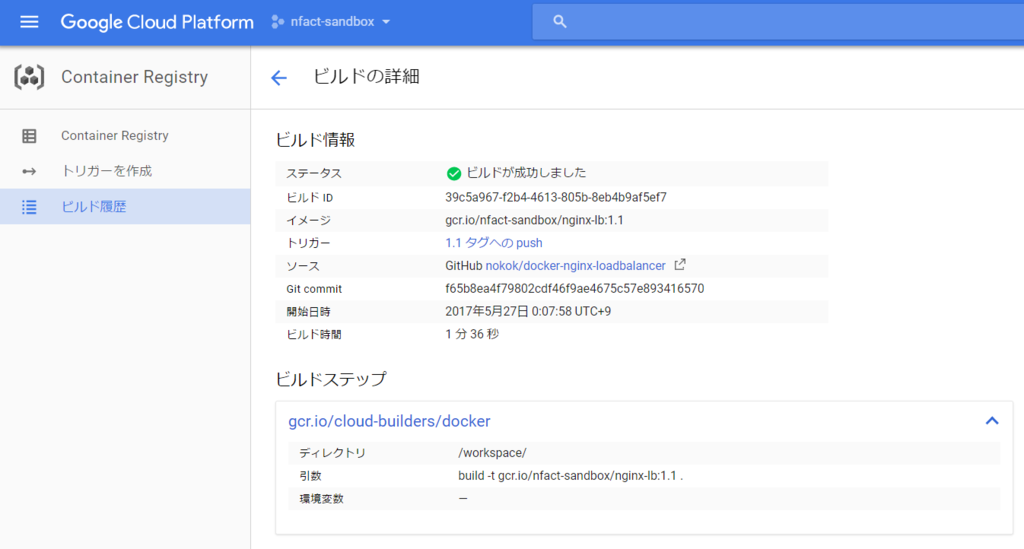This screenshot has width=1024, height=549.
Task: Click image value gcr.io/nfact-sandbox/nginx-lb:1.1
Action: click(534, 220)
